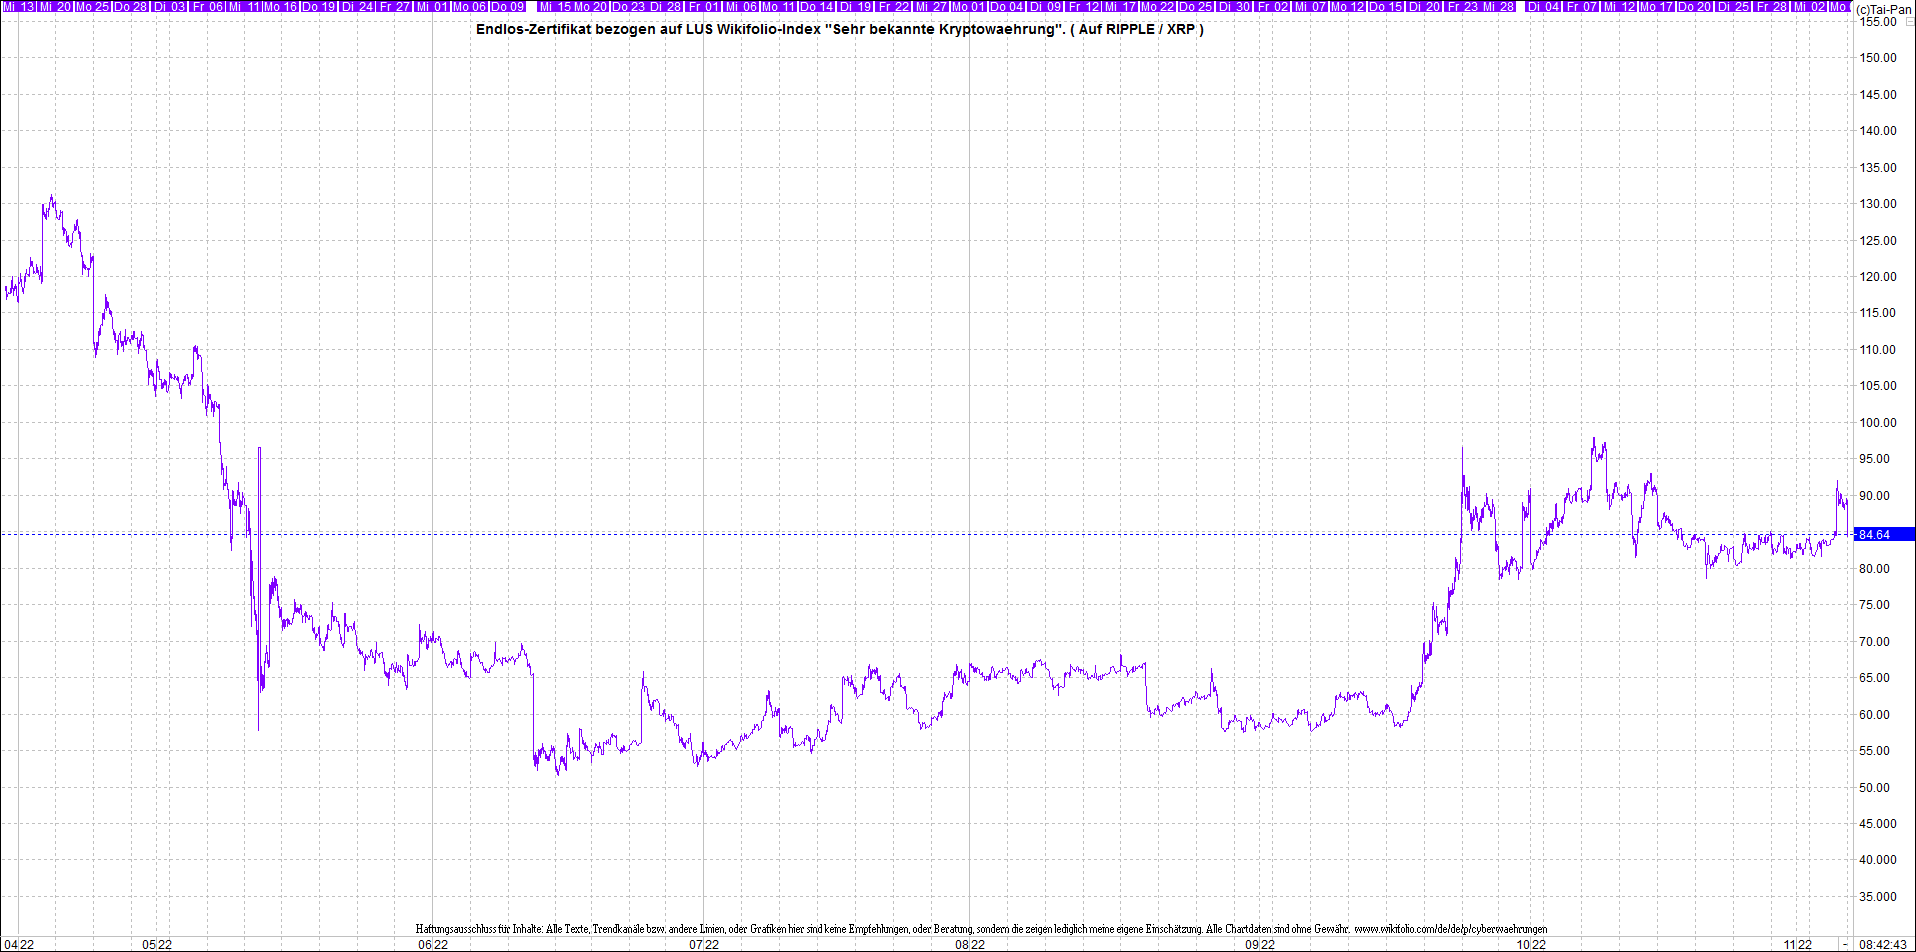
Task: Click the 'Mi 13' date in top bar
Action: point(19,7)
